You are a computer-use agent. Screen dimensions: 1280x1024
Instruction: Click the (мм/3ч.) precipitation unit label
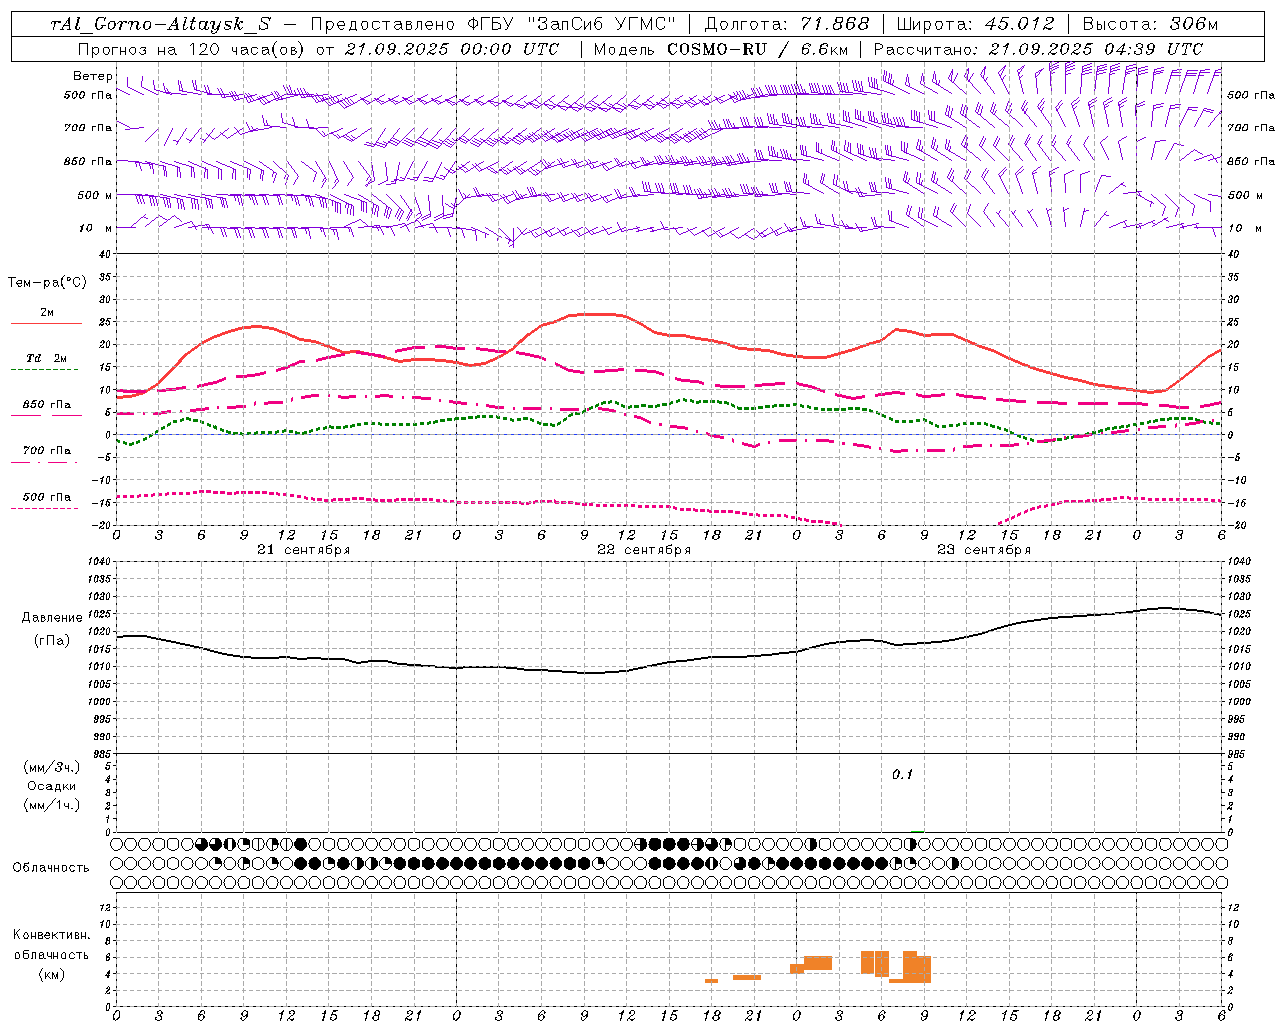tap(51, 768)
